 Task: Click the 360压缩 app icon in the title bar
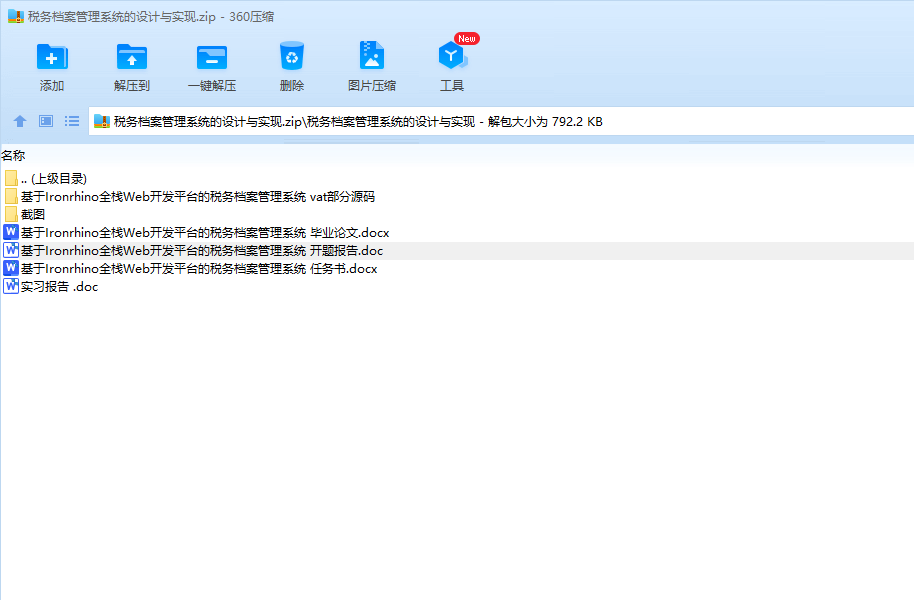16,16
